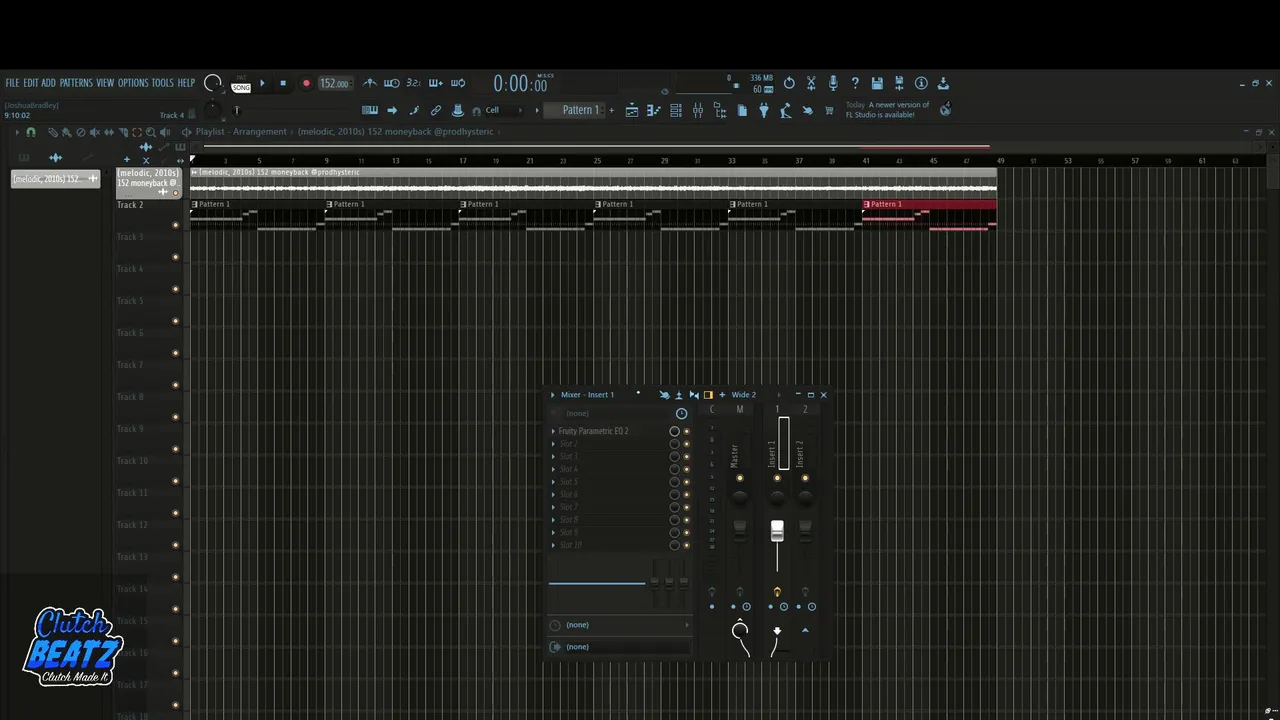The height and width of the screenshot is (720, 1280).
Task: Save the project with disk icon
Action: coord(877,83)
